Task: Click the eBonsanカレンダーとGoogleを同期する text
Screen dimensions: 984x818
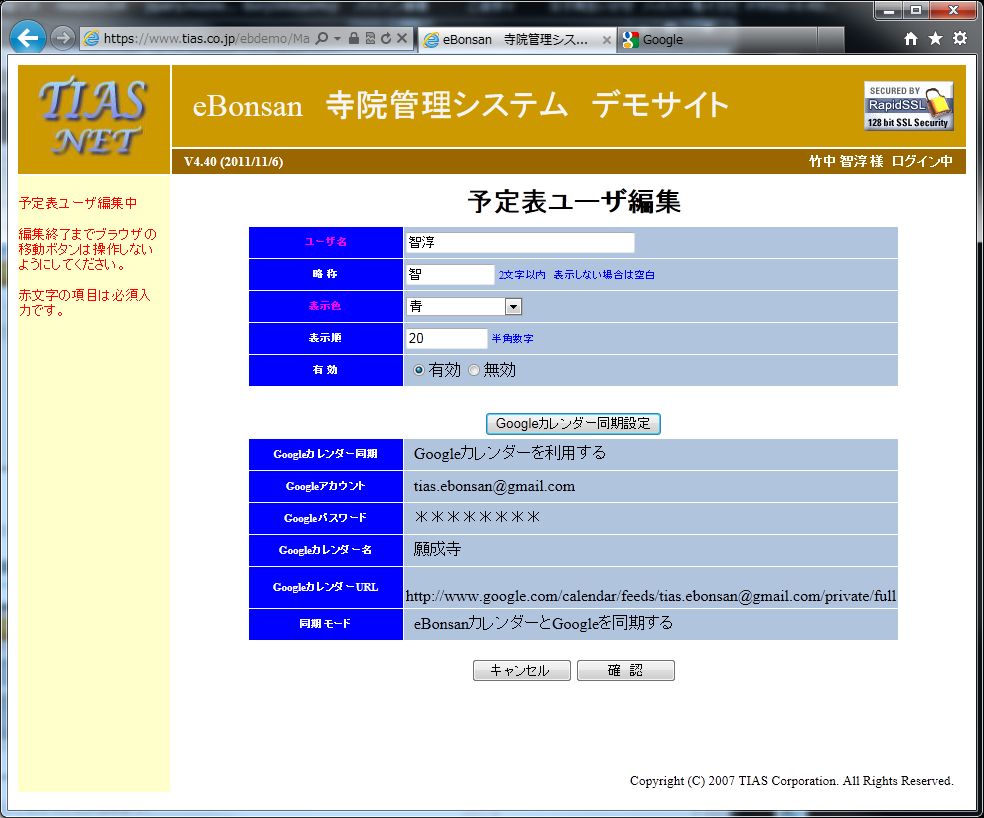Action: coord(543,623)
